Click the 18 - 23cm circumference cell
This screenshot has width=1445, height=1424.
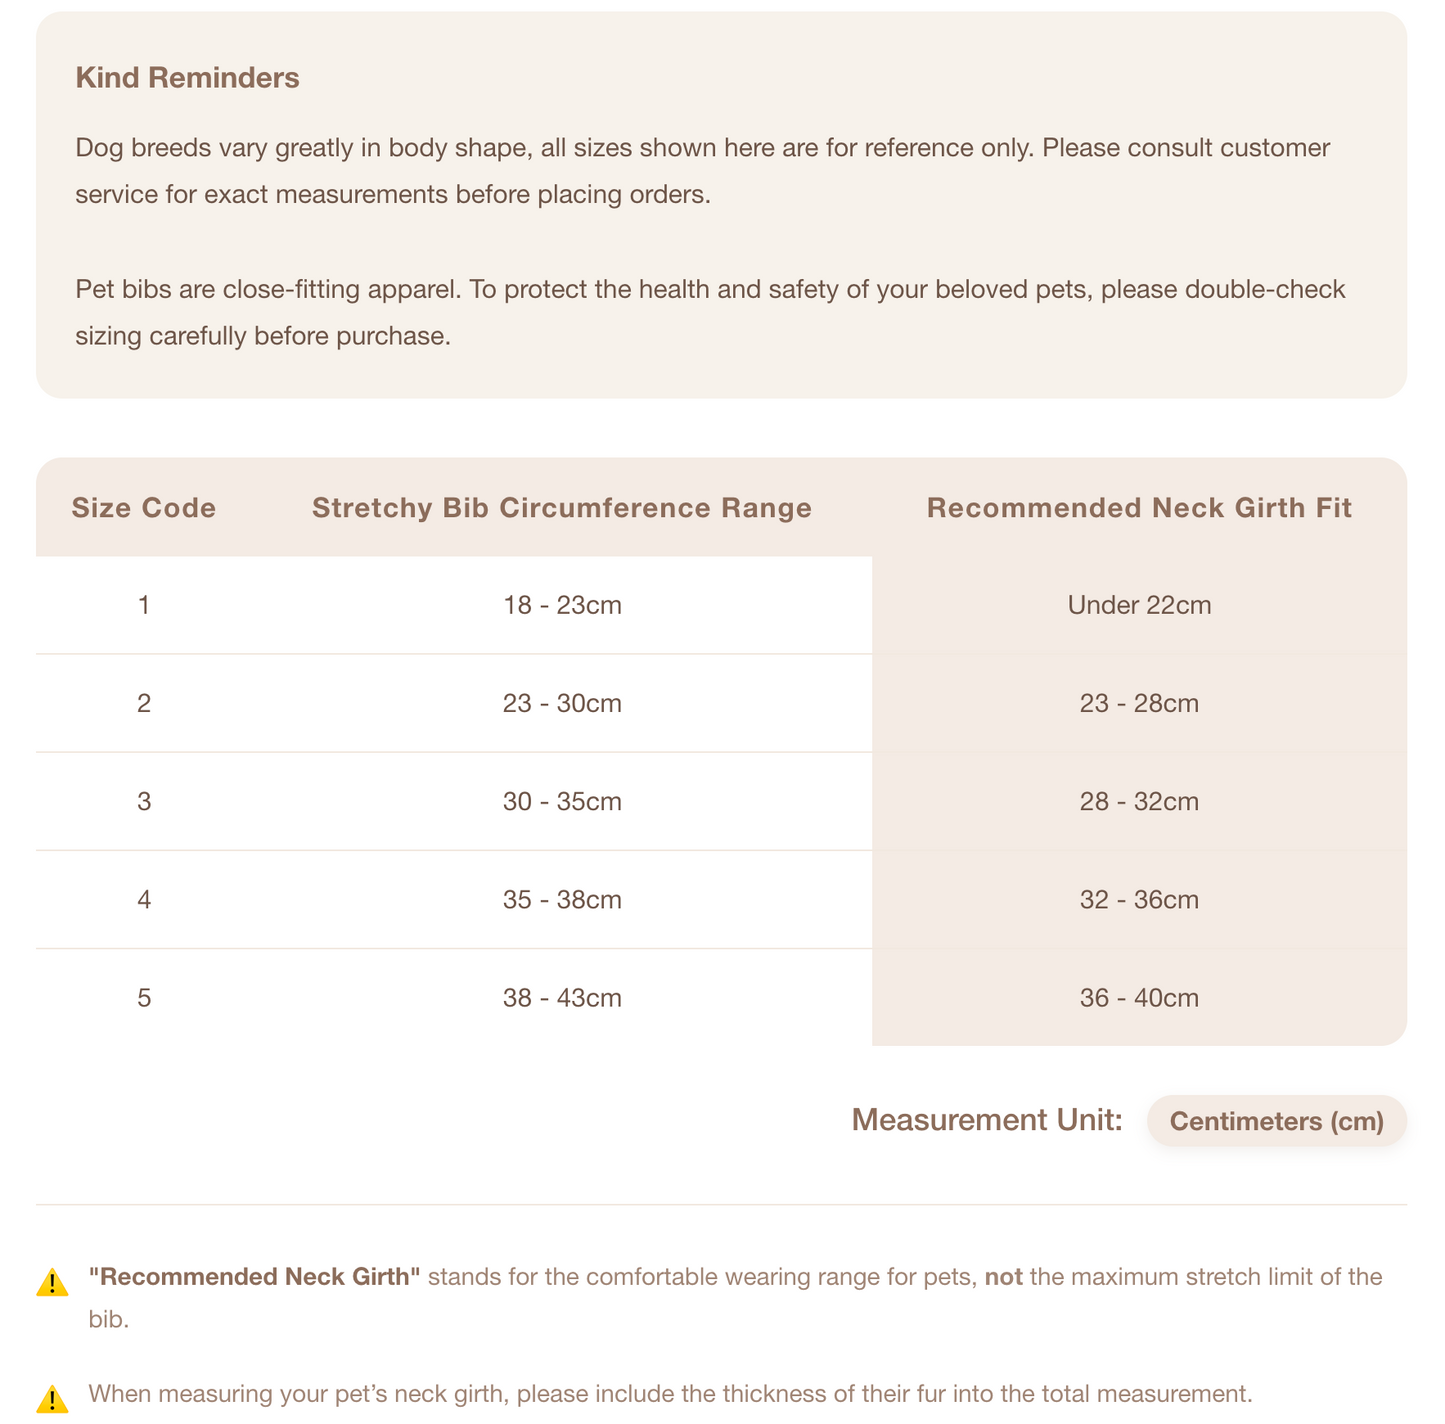562,605
